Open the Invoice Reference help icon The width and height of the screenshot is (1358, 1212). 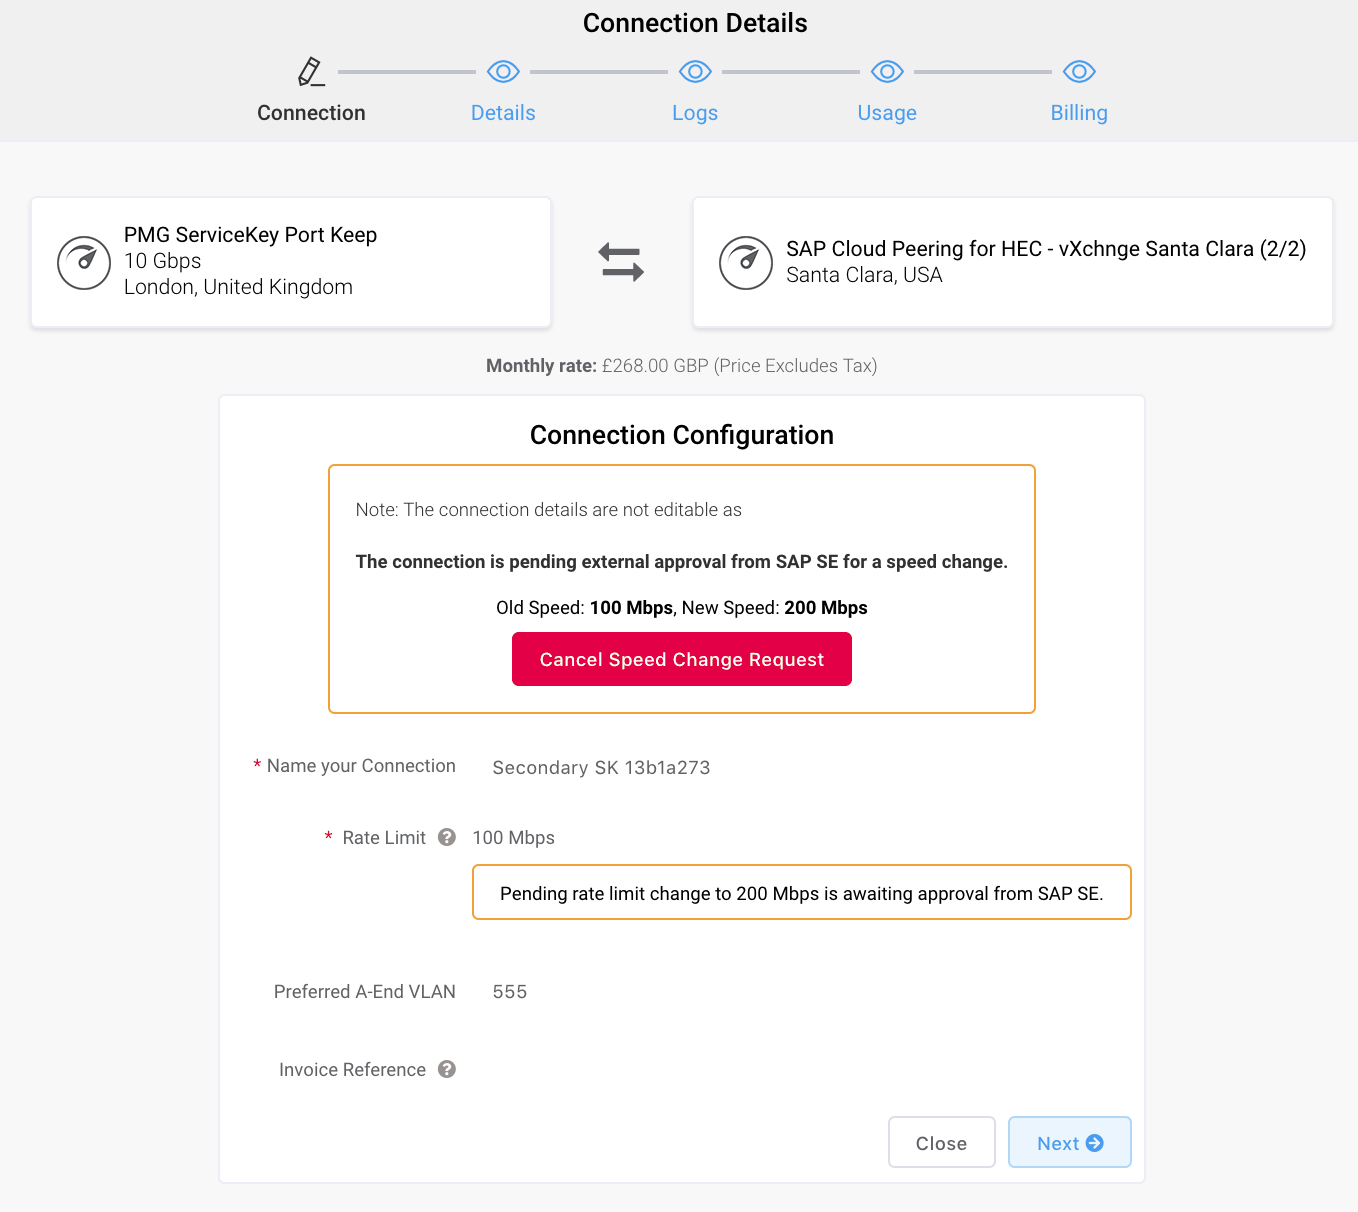pyautogui.click(x=447, y=1069)
